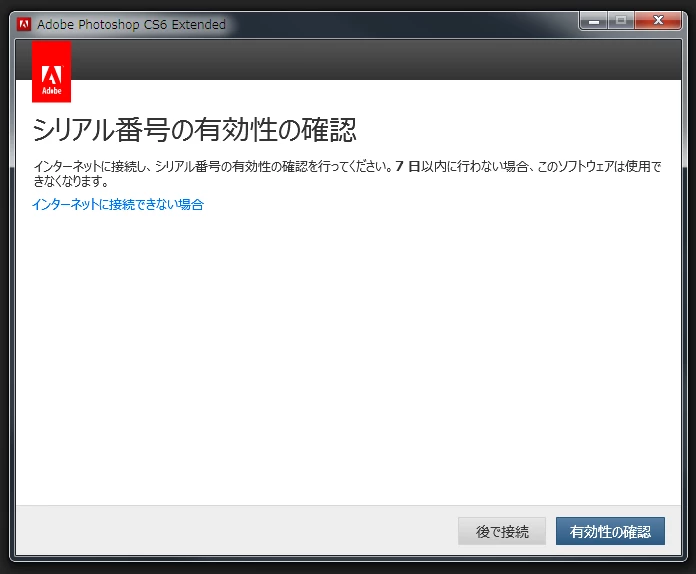Minimize the Photoshop CS6 Extended window
The width and height of the screenshot is (696, 574).
pos(594,21)
